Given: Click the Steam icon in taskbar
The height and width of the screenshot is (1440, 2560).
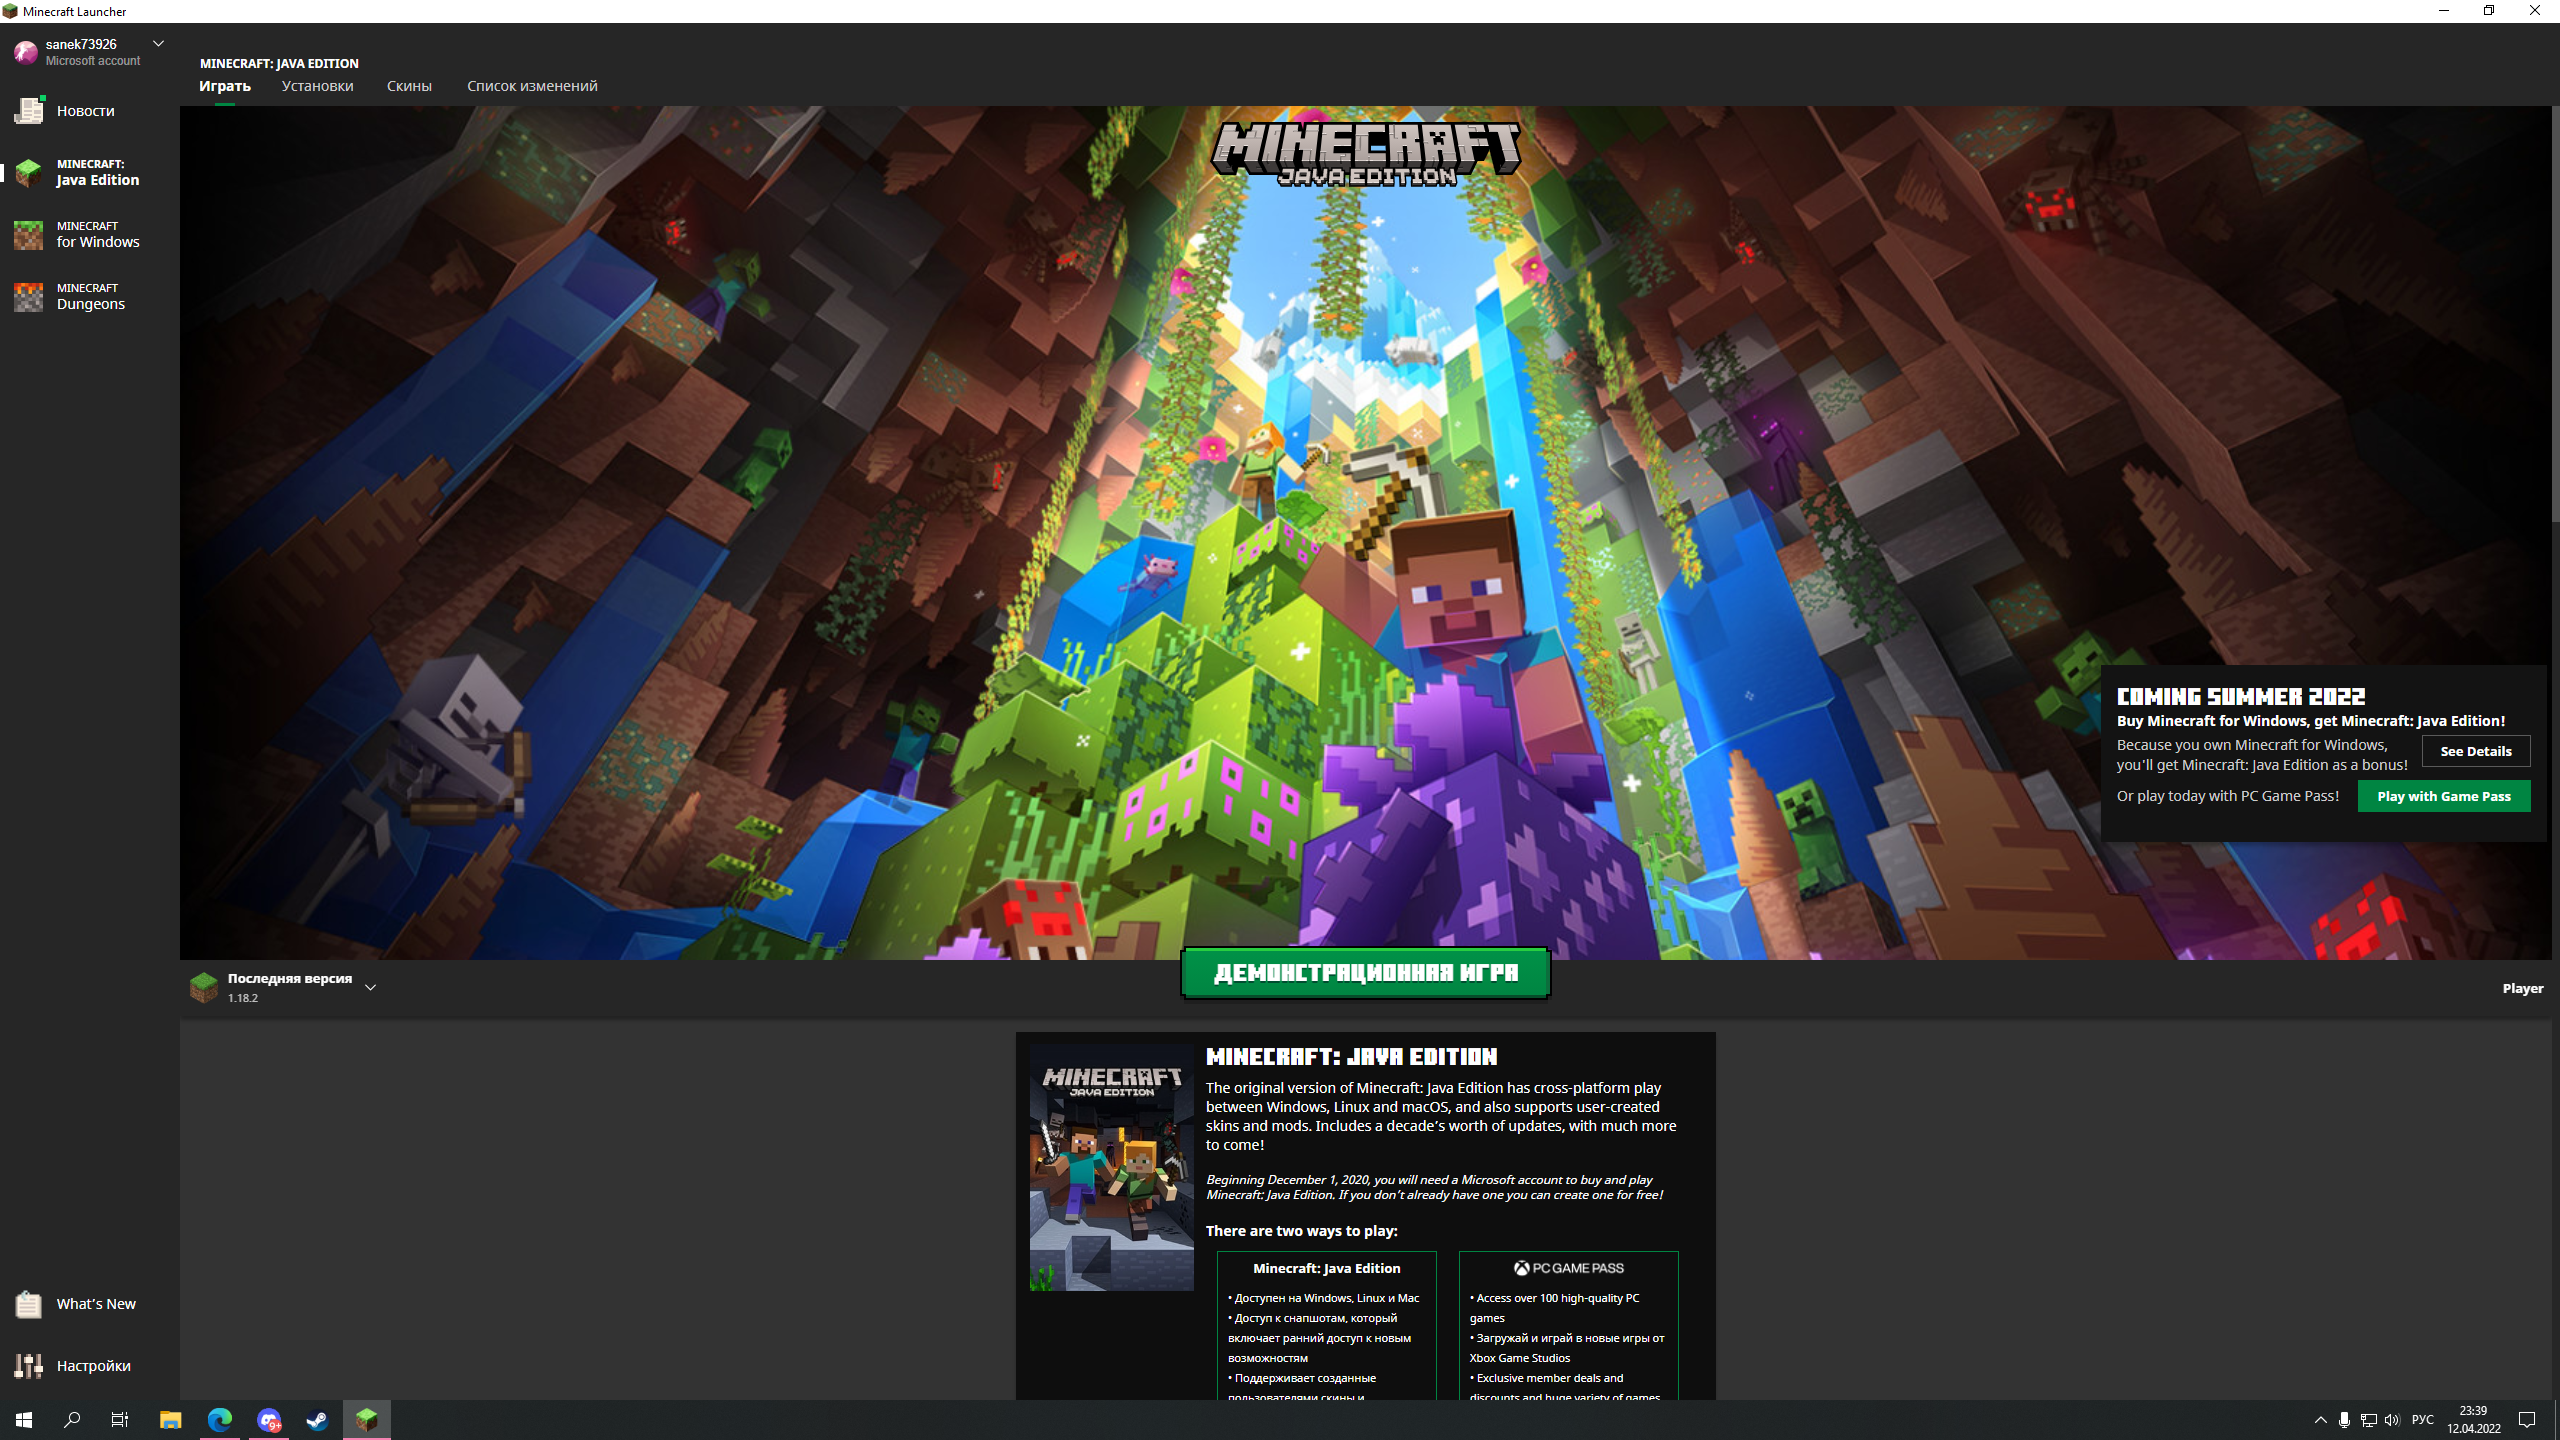Looking at the screenshot, I should click(317, 1420).
